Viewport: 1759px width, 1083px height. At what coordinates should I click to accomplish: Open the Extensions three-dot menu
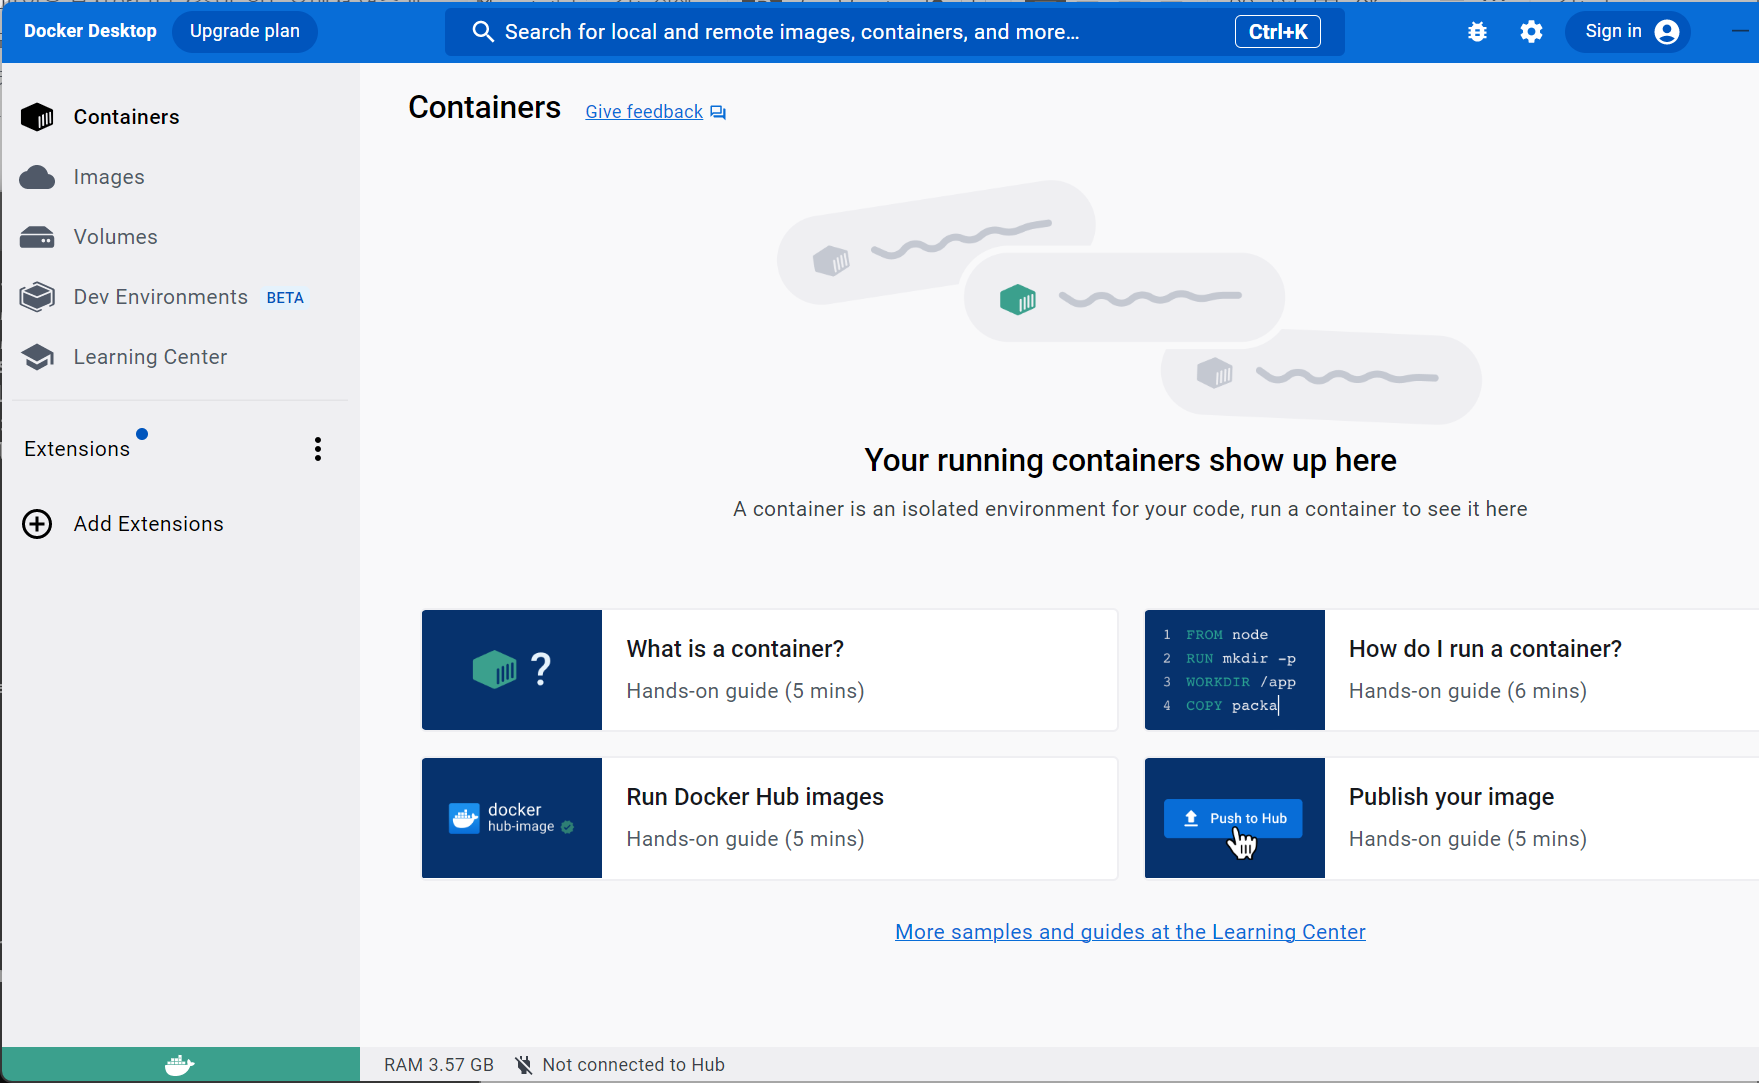tap(318, 449)
